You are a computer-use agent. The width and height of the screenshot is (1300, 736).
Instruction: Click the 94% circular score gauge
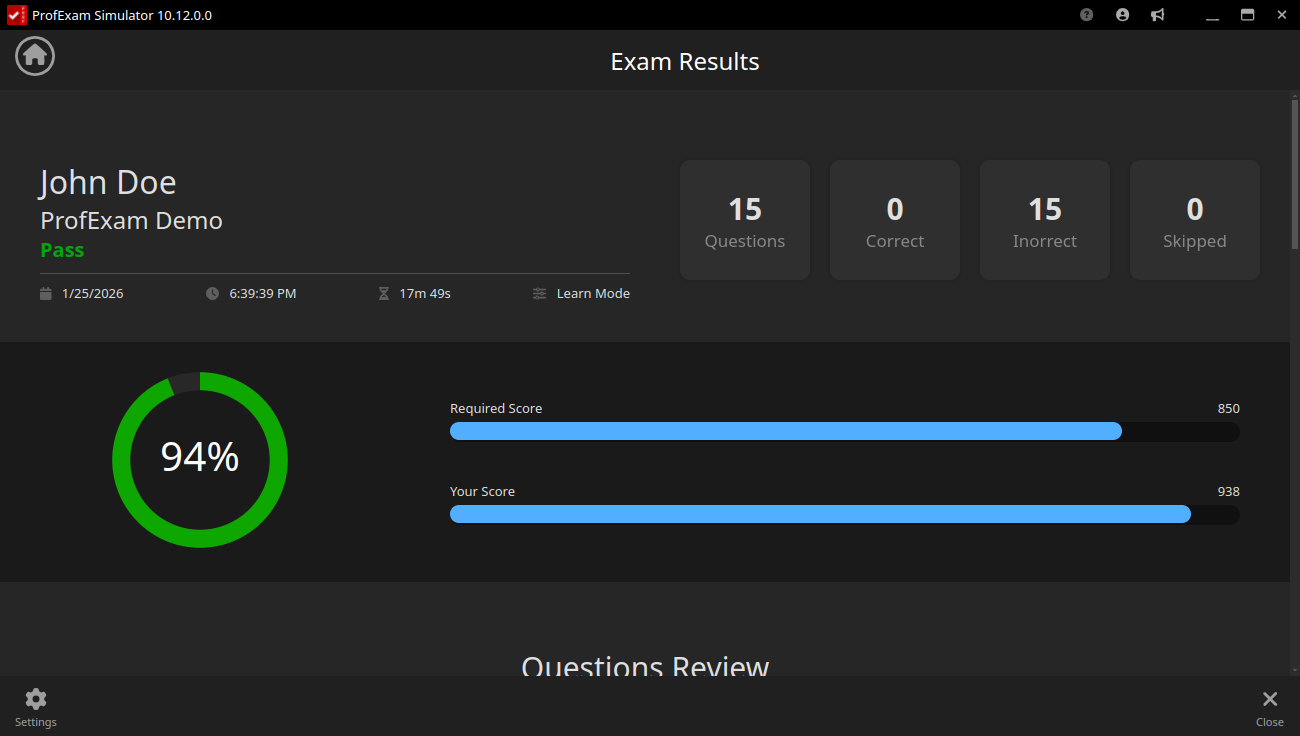coord(200,460)
